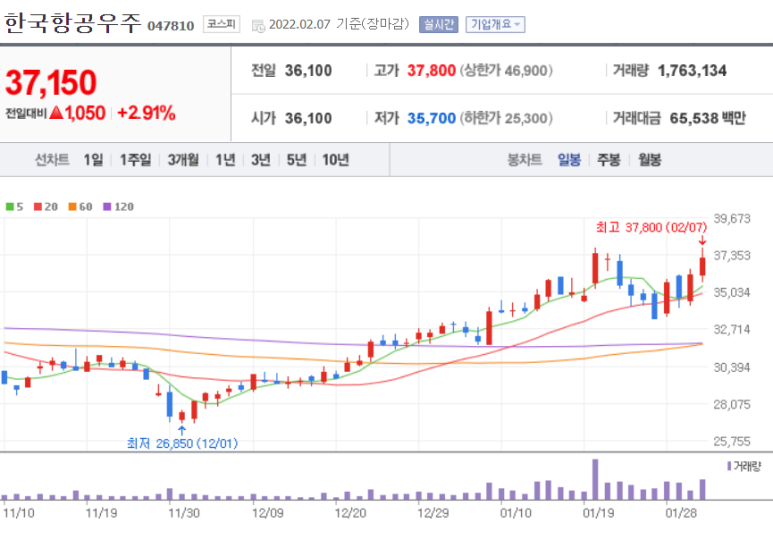Click the 코스피 market badge

pyautogui.click(x=221, y=24)
